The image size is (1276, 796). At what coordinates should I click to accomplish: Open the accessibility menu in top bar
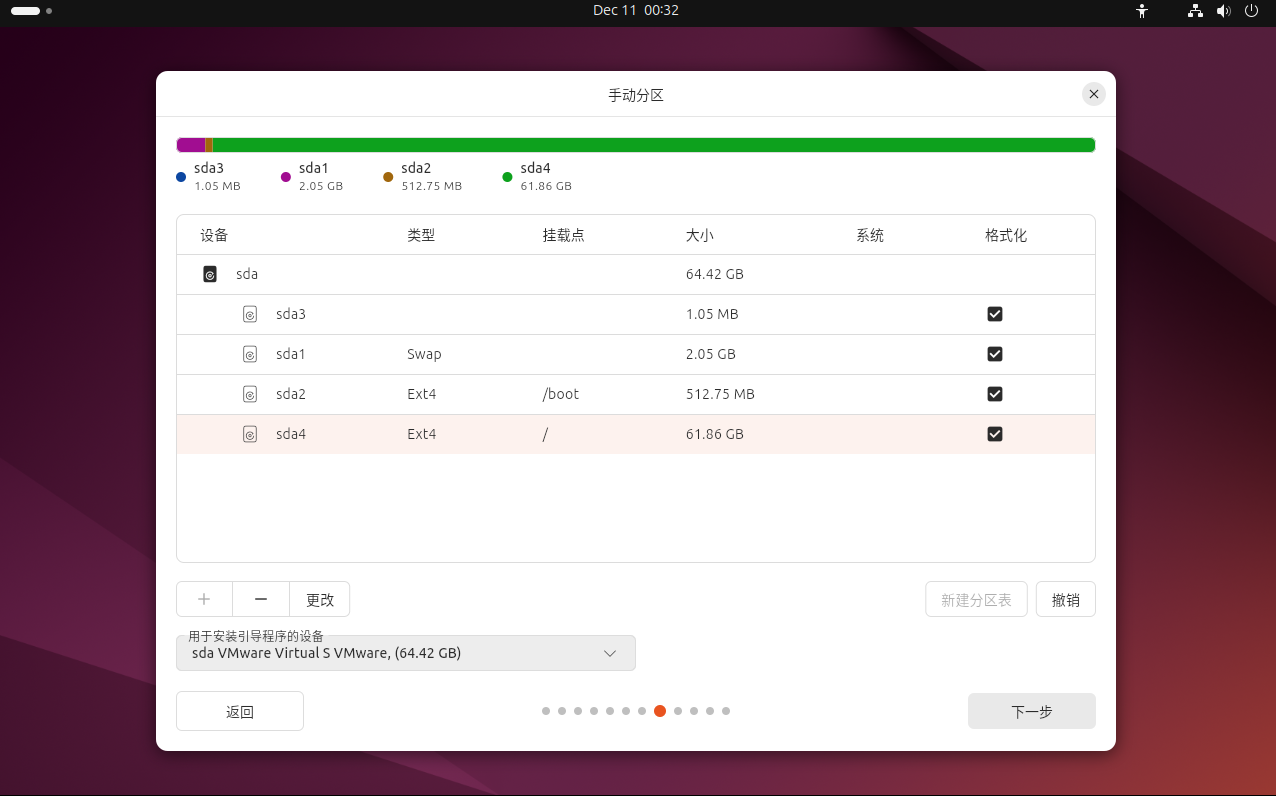pyautogui.click(x=1143, y=11)
